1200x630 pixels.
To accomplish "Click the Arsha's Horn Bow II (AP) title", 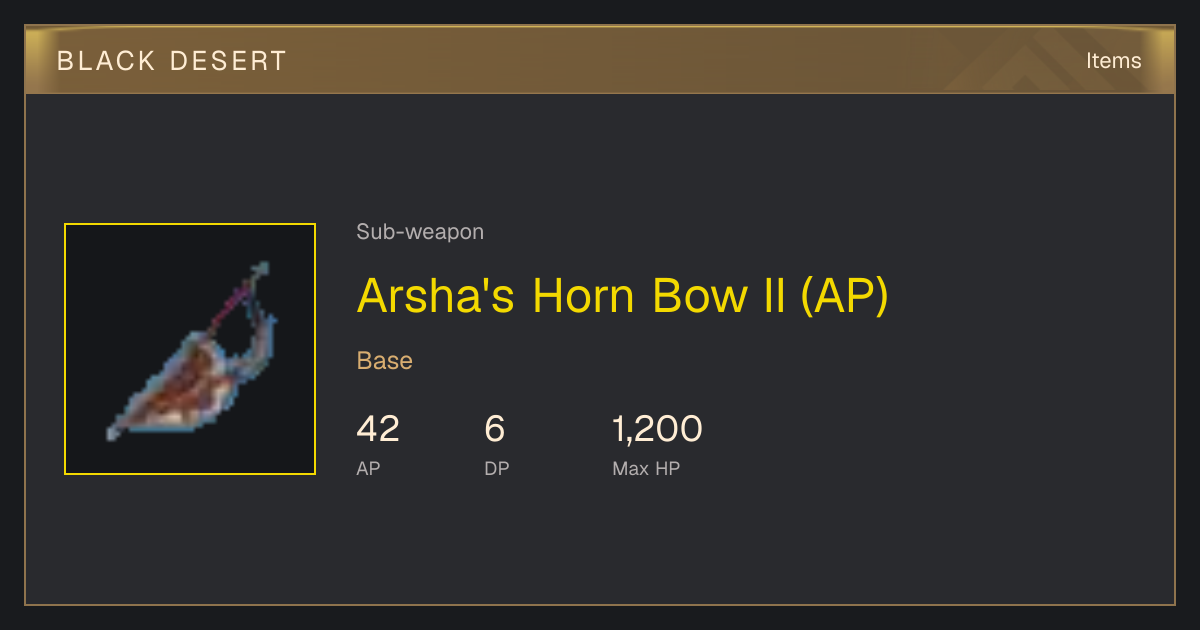I will click(x=622, y=296).
